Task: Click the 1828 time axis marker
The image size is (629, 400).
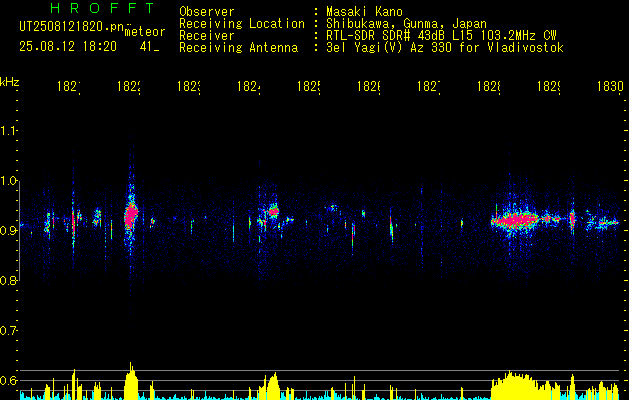Action: tap(489, 86)
